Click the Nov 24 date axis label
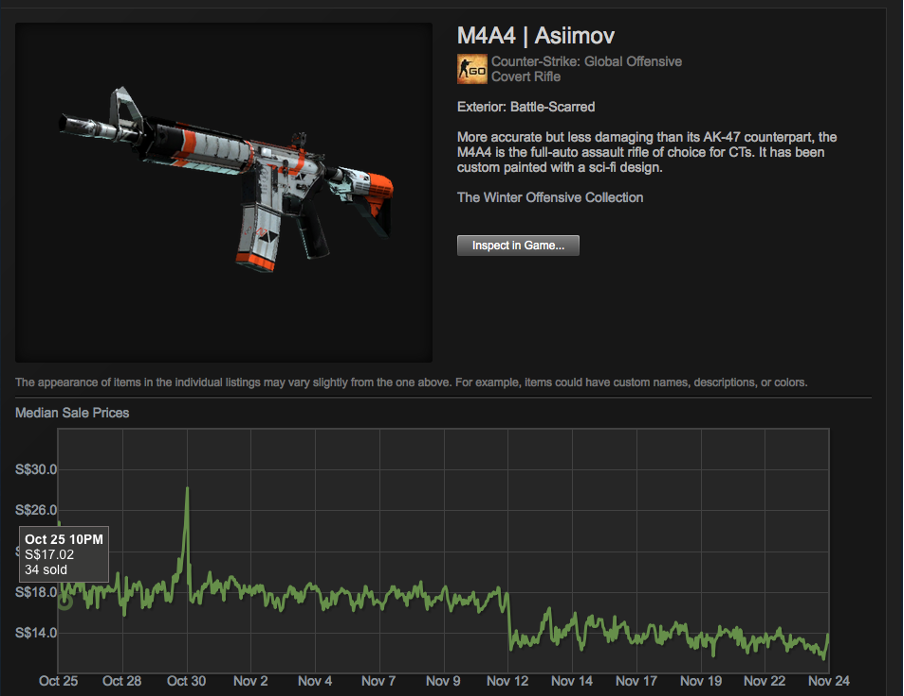 click(828, 681)
